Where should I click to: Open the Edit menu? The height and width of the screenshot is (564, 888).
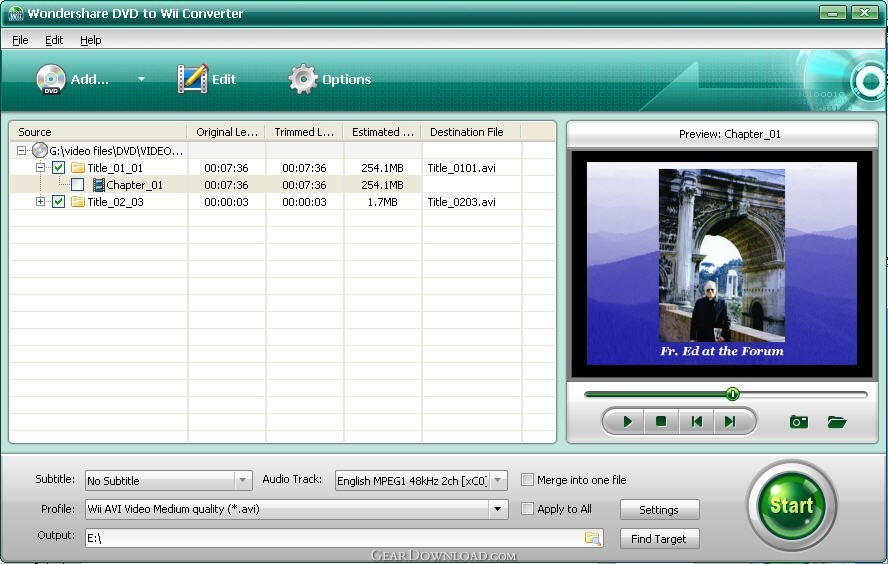(54, 40)
